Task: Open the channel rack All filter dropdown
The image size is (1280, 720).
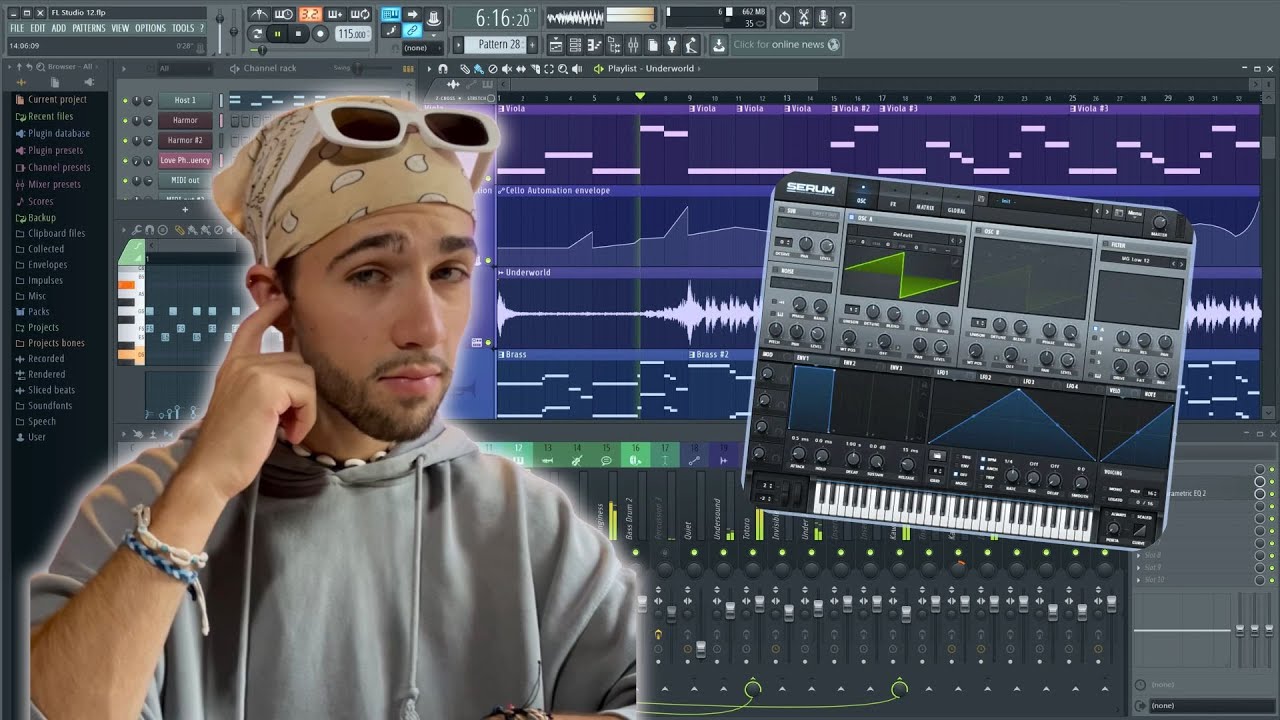Action: pyautogui.click(x=185, y=69)
